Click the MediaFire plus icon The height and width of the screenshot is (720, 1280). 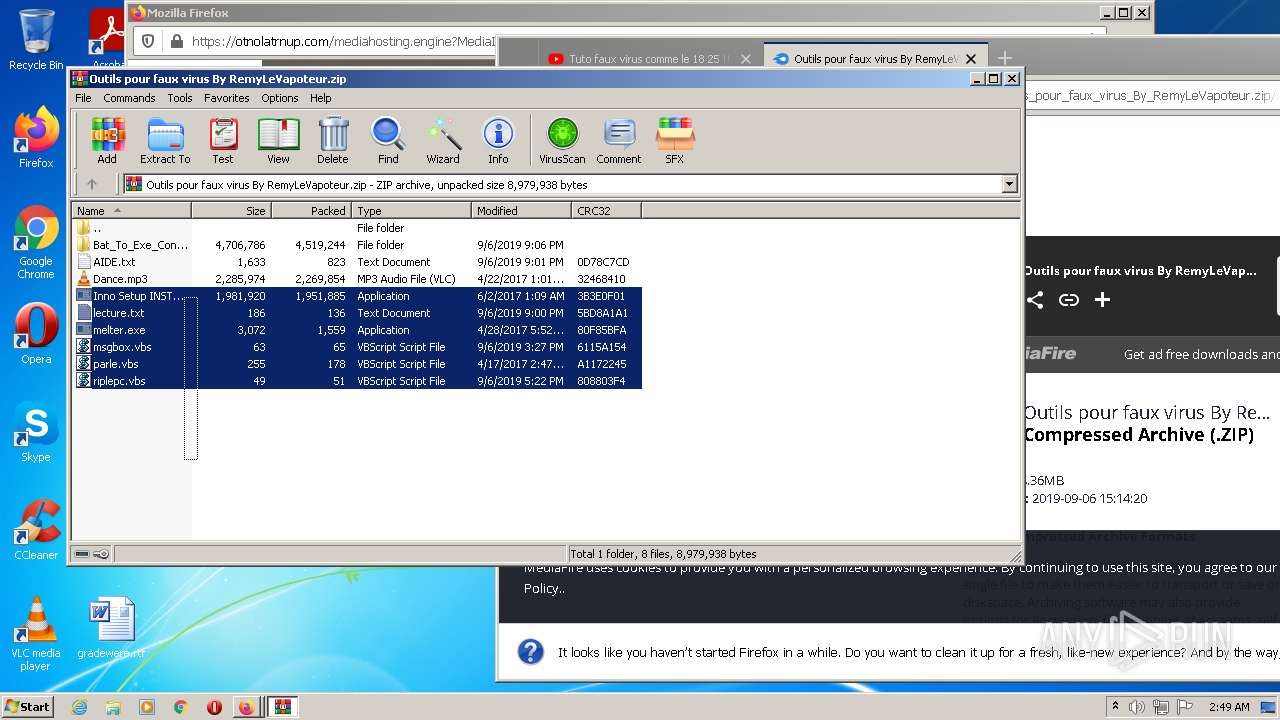coord(1102,300)
